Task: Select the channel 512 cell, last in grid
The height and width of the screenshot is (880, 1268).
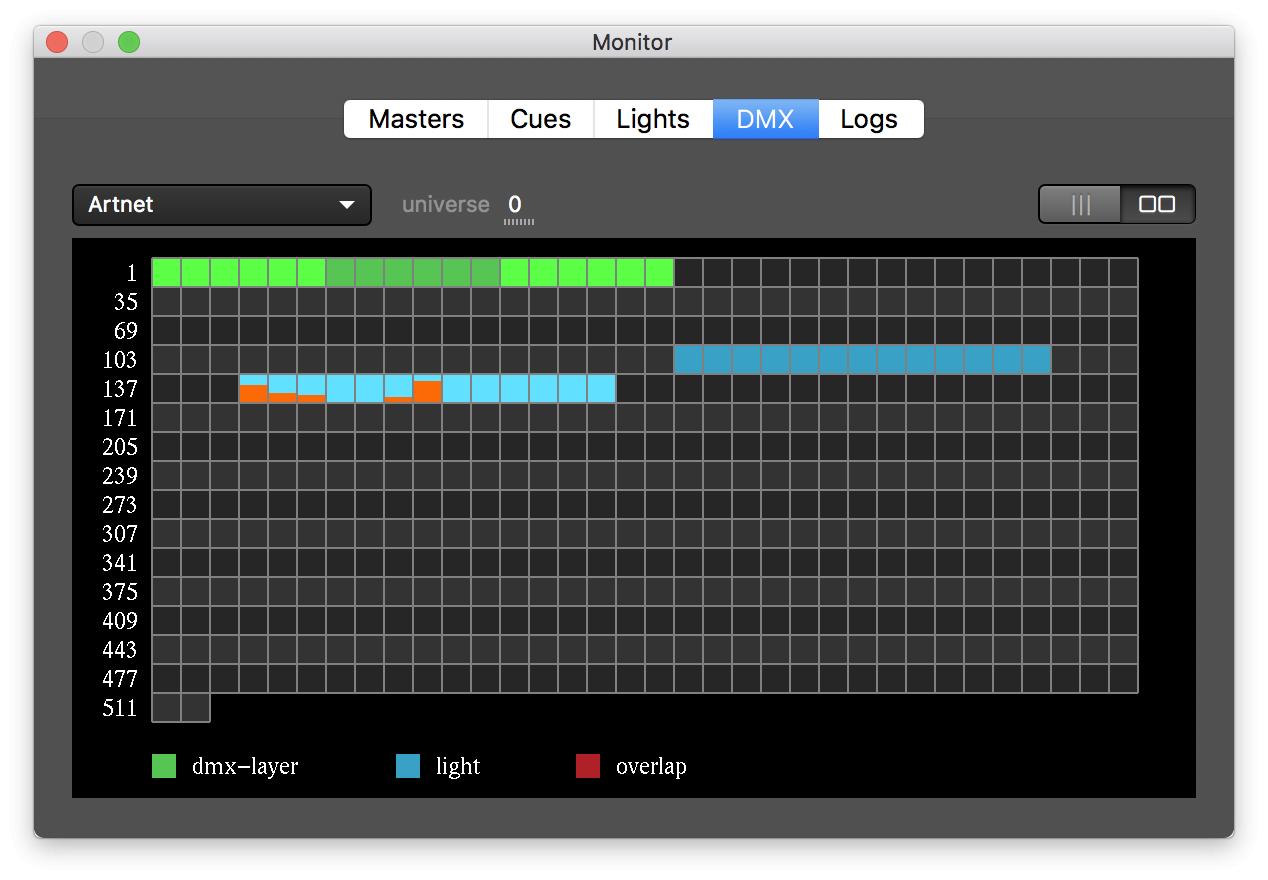Action: 195,707
